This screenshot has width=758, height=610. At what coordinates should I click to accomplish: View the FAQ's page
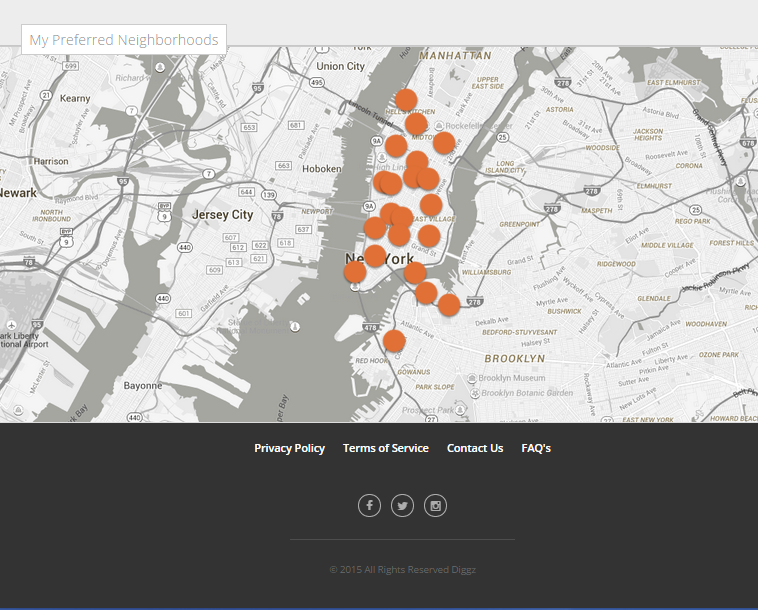click(535, 448)
